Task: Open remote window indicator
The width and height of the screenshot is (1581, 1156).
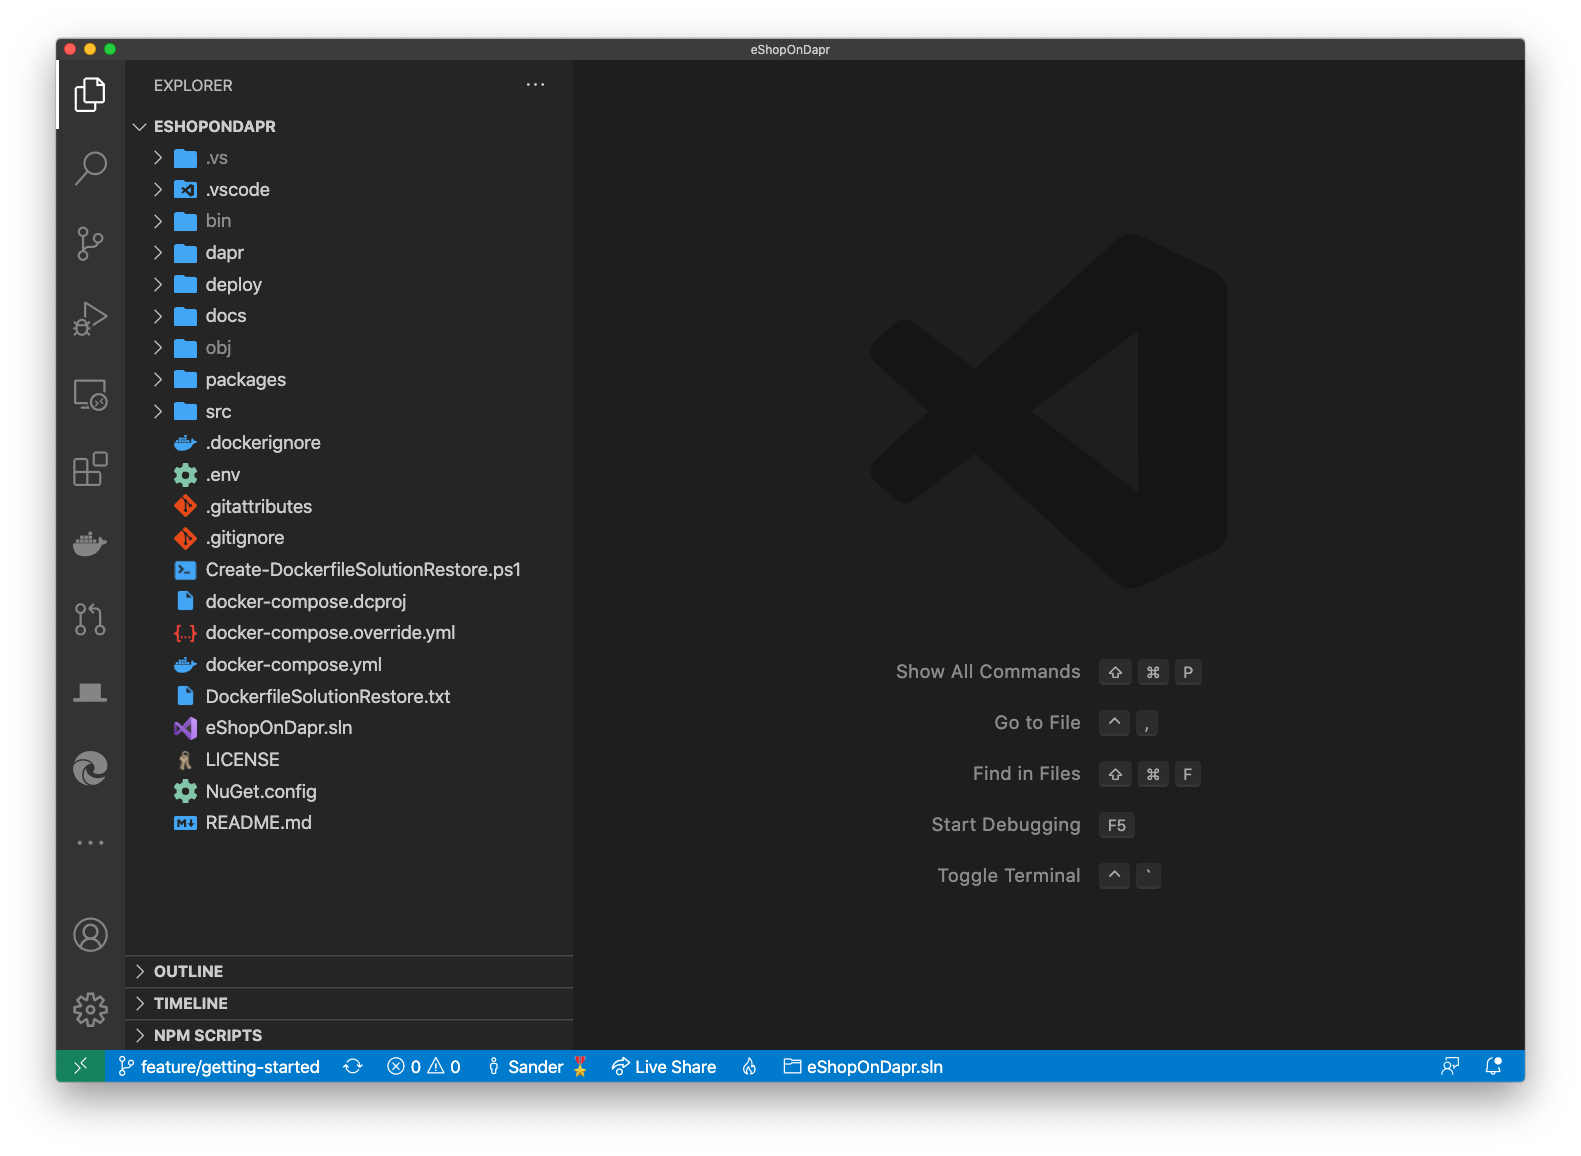Action: coord(81,1066)
